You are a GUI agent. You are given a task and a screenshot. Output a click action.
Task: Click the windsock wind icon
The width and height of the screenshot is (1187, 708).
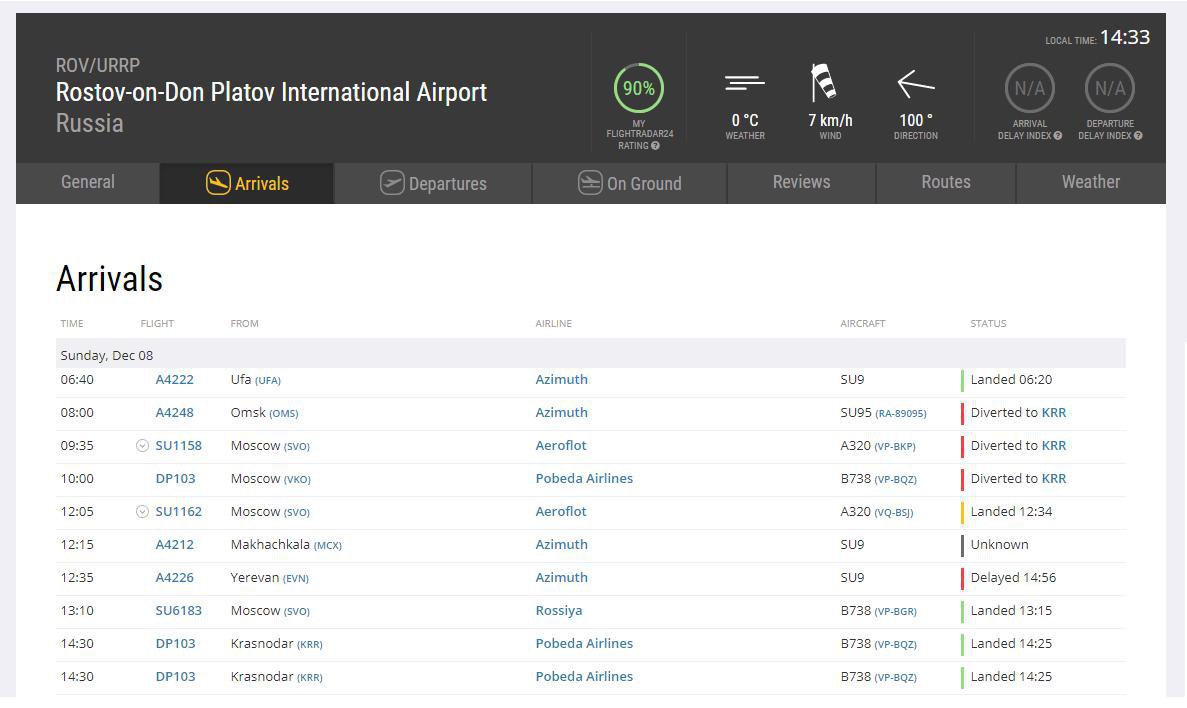tap(824, 82)
